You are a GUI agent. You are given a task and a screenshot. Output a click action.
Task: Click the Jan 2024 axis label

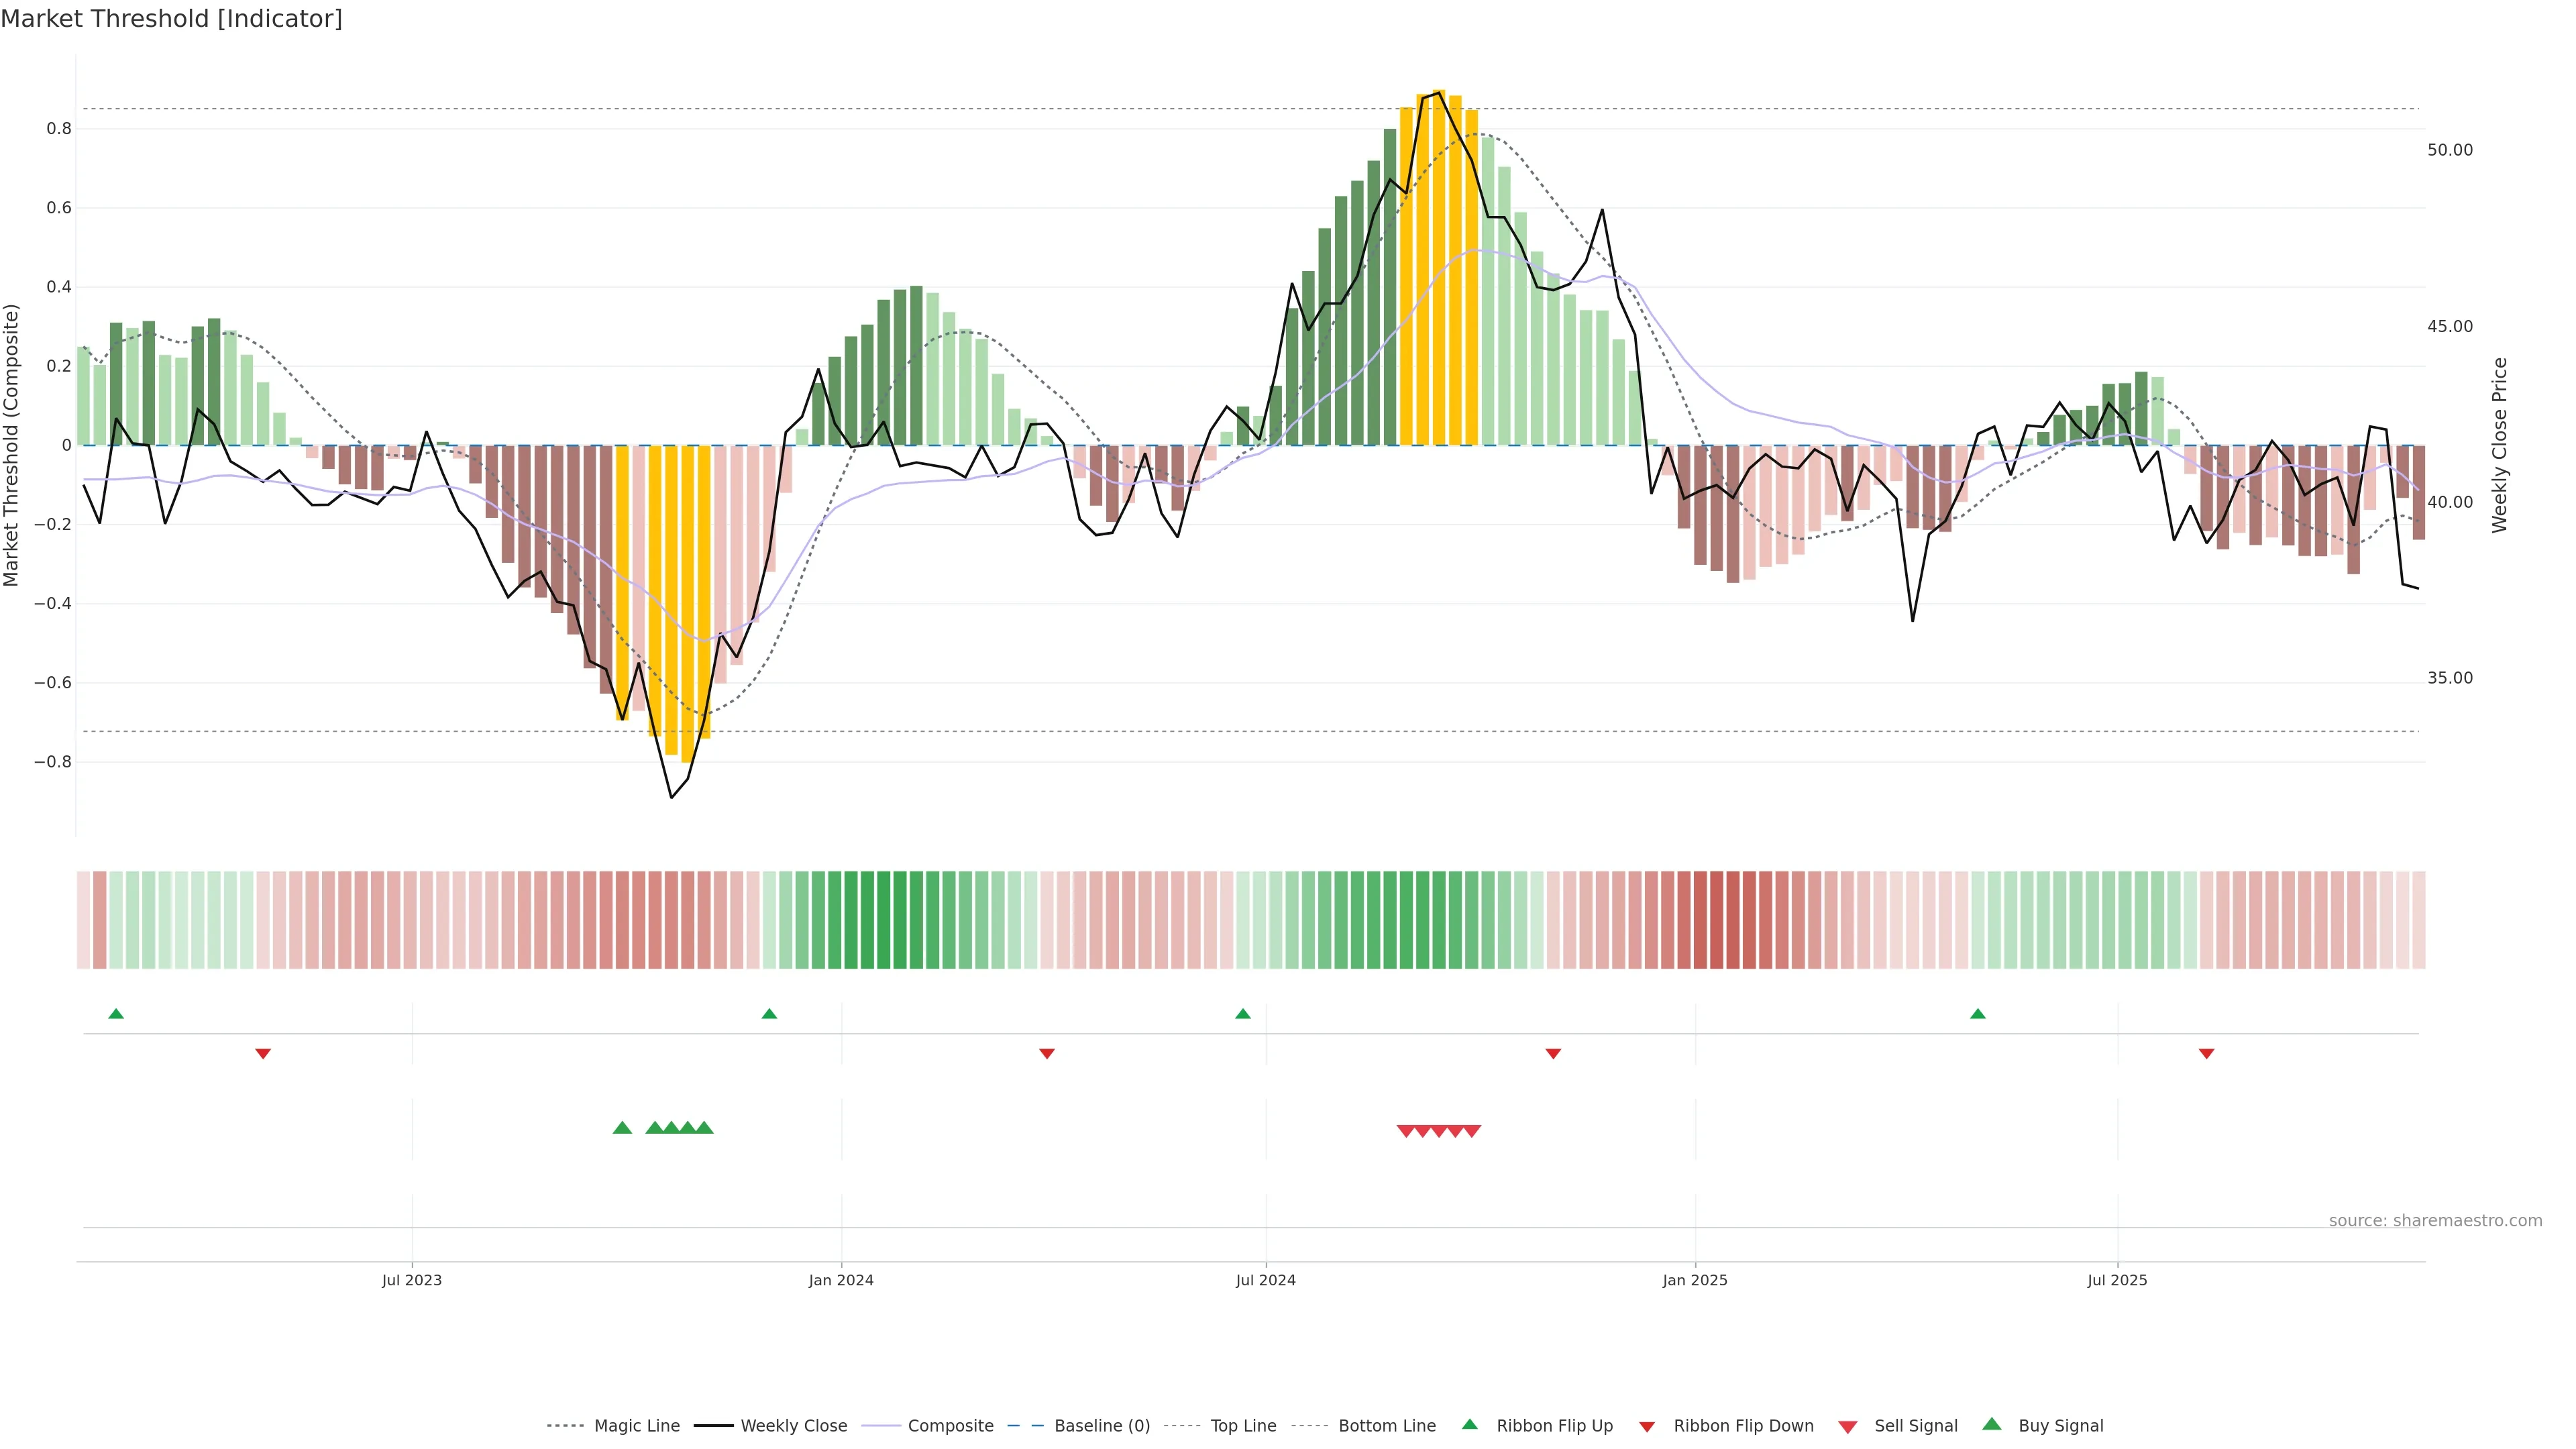pyautogui.click(x=841, y=1280)
